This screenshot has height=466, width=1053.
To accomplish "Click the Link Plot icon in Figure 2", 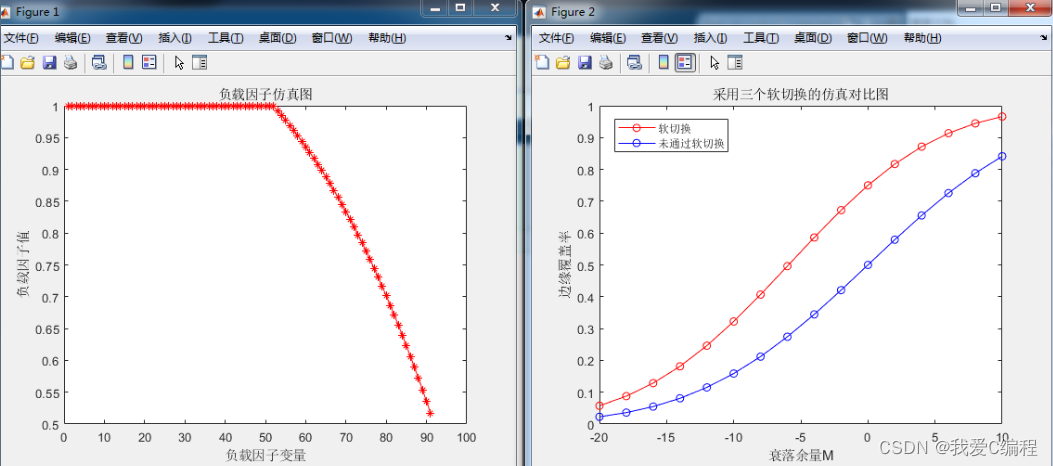I will click(x=634, y=63).
